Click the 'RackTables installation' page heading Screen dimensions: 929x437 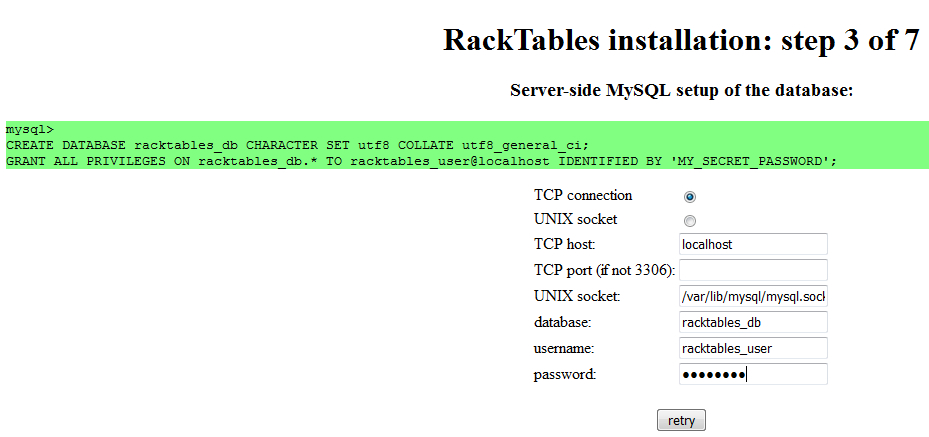680,41
